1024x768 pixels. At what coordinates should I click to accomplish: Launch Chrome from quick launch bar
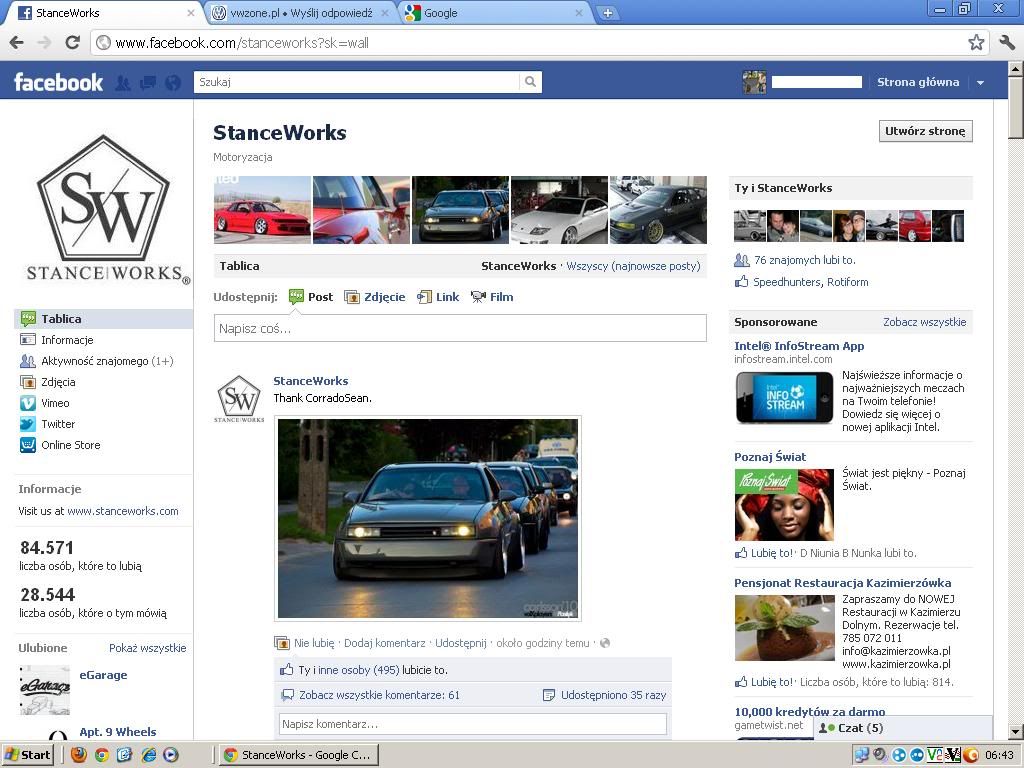click(102, 755)
